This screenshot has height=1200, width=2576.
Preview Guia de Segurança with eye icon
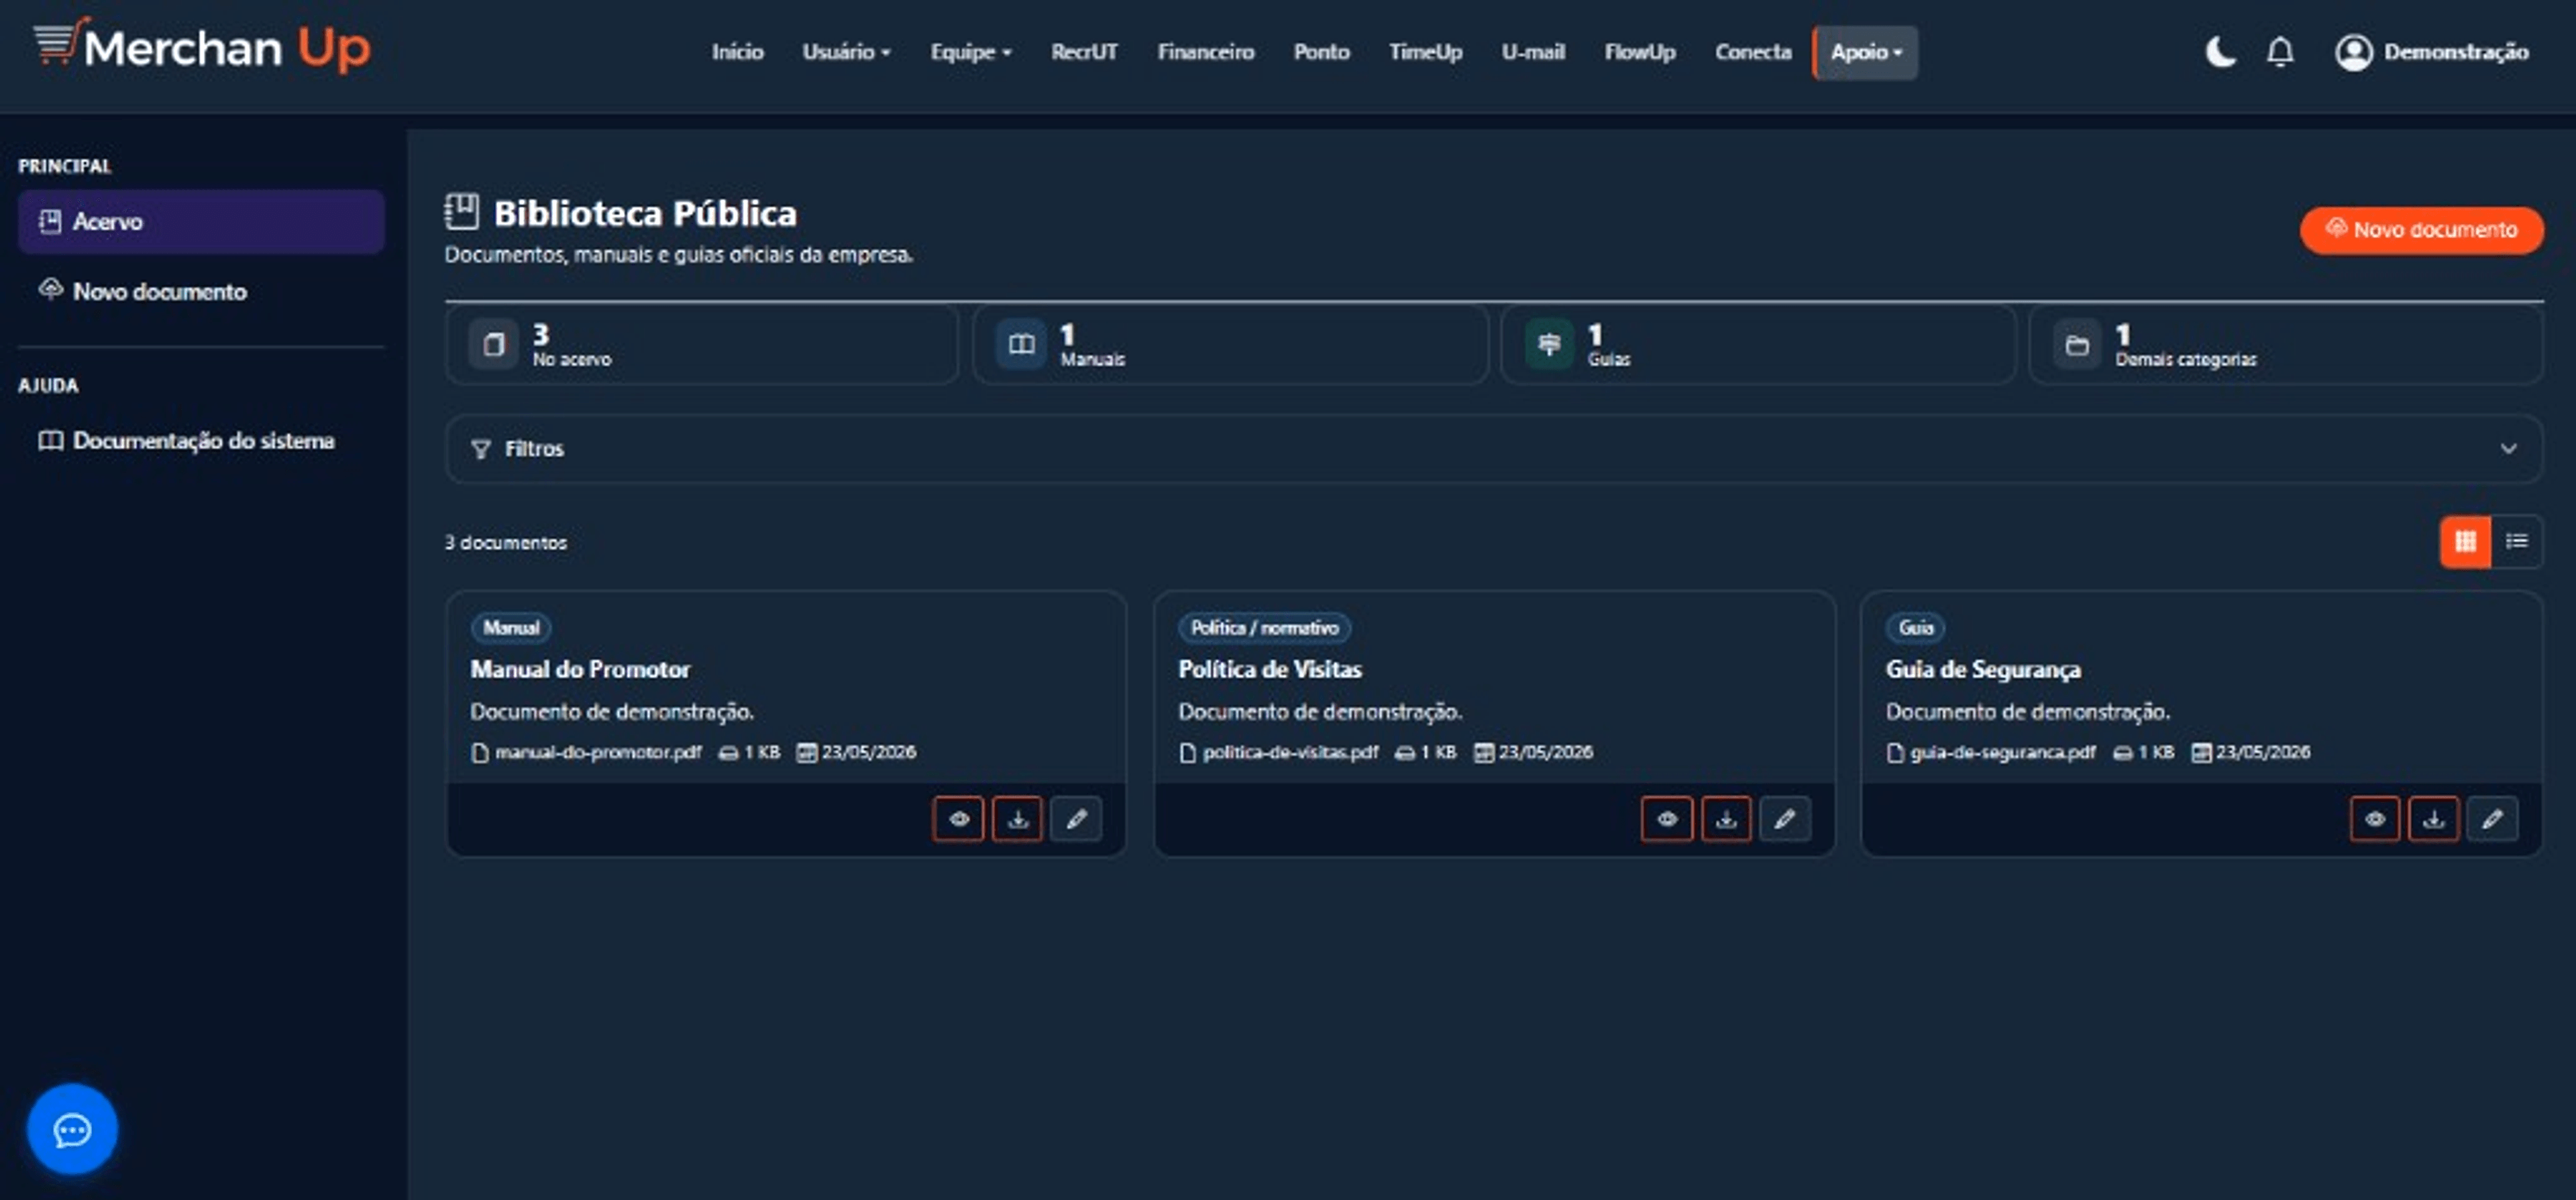pos(2374,819)
